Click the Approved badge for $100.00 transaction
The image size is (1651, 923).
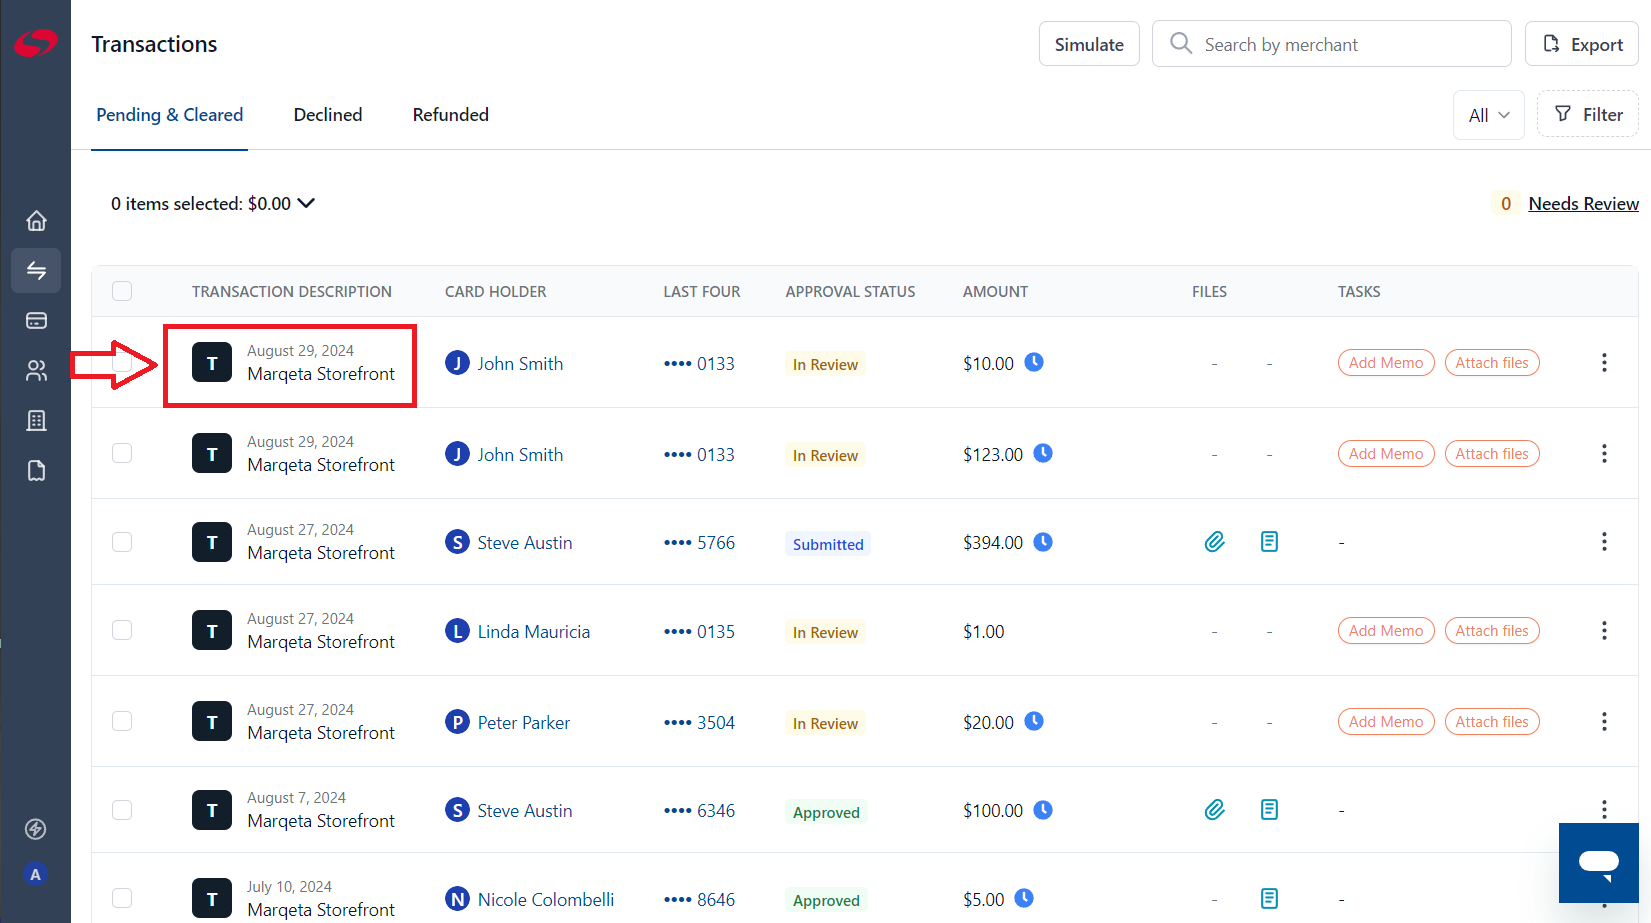(x=826, y=812)
